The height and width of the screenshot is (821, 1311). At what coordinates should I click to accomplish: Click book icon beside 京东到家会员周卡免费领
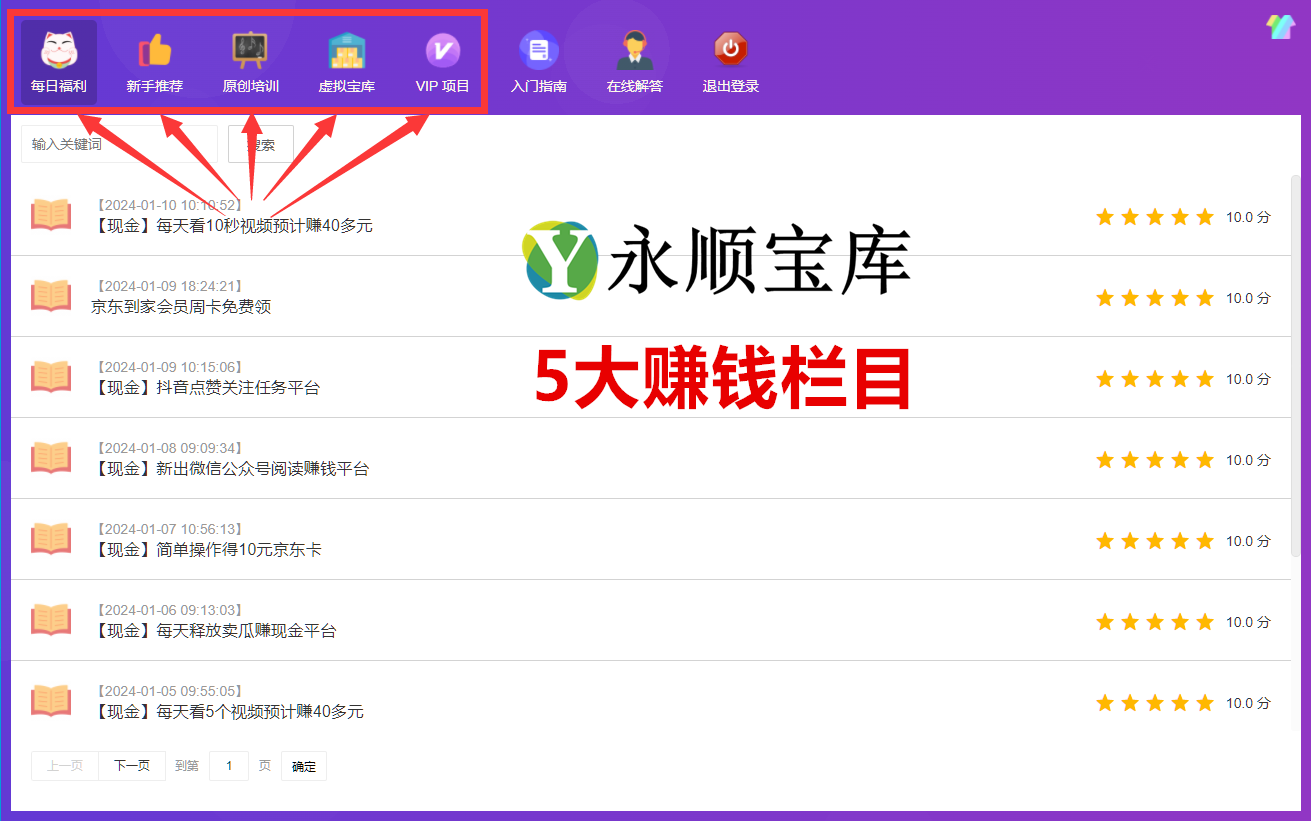coord(51,296)
